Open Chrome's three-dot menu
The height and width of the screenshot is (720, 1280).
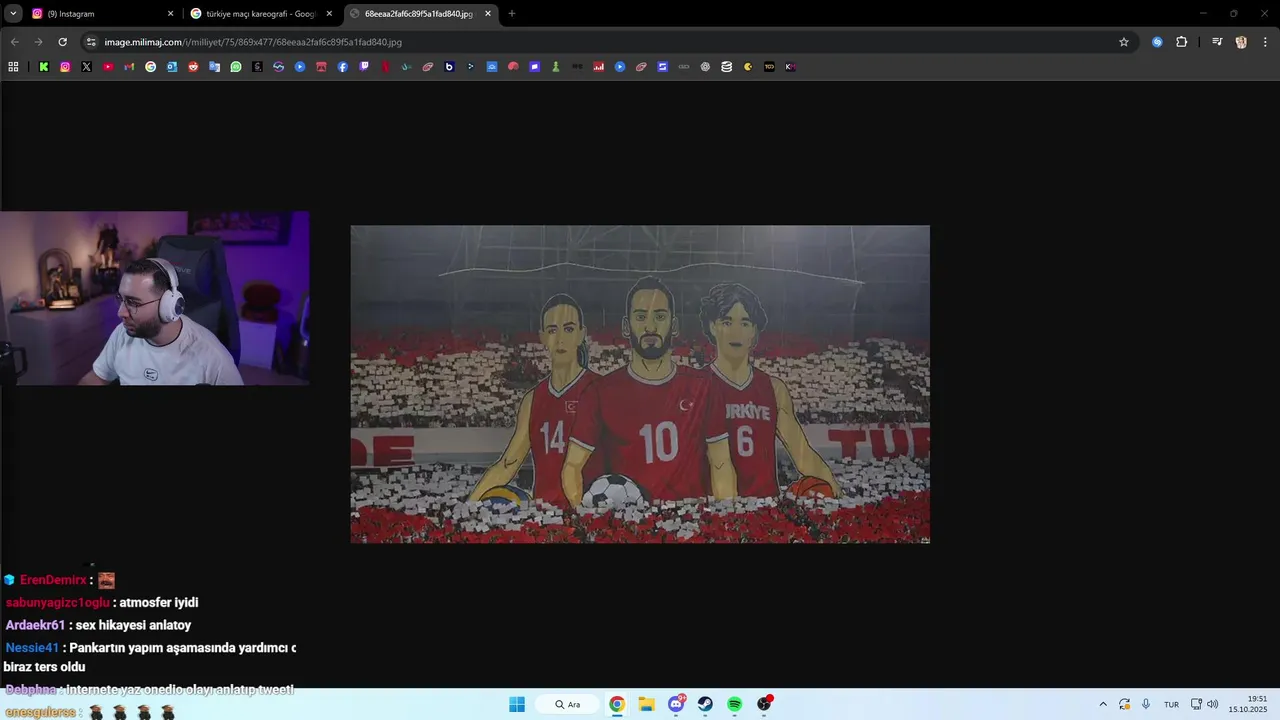(x=1265, y=42)
